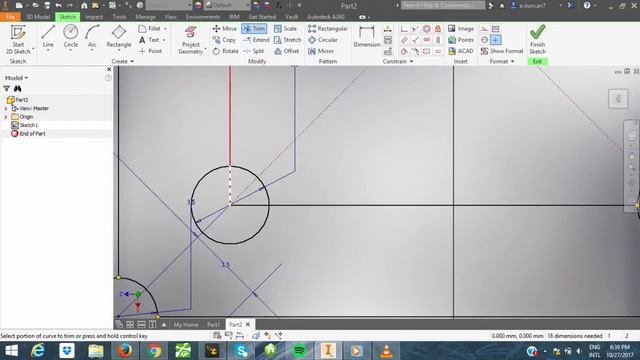Import Points

(x=461, y=40)
